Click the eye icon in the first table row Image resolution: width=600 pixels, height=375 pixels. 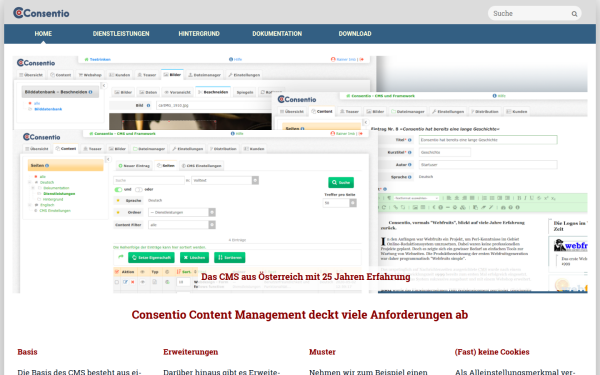pos(142,282)
